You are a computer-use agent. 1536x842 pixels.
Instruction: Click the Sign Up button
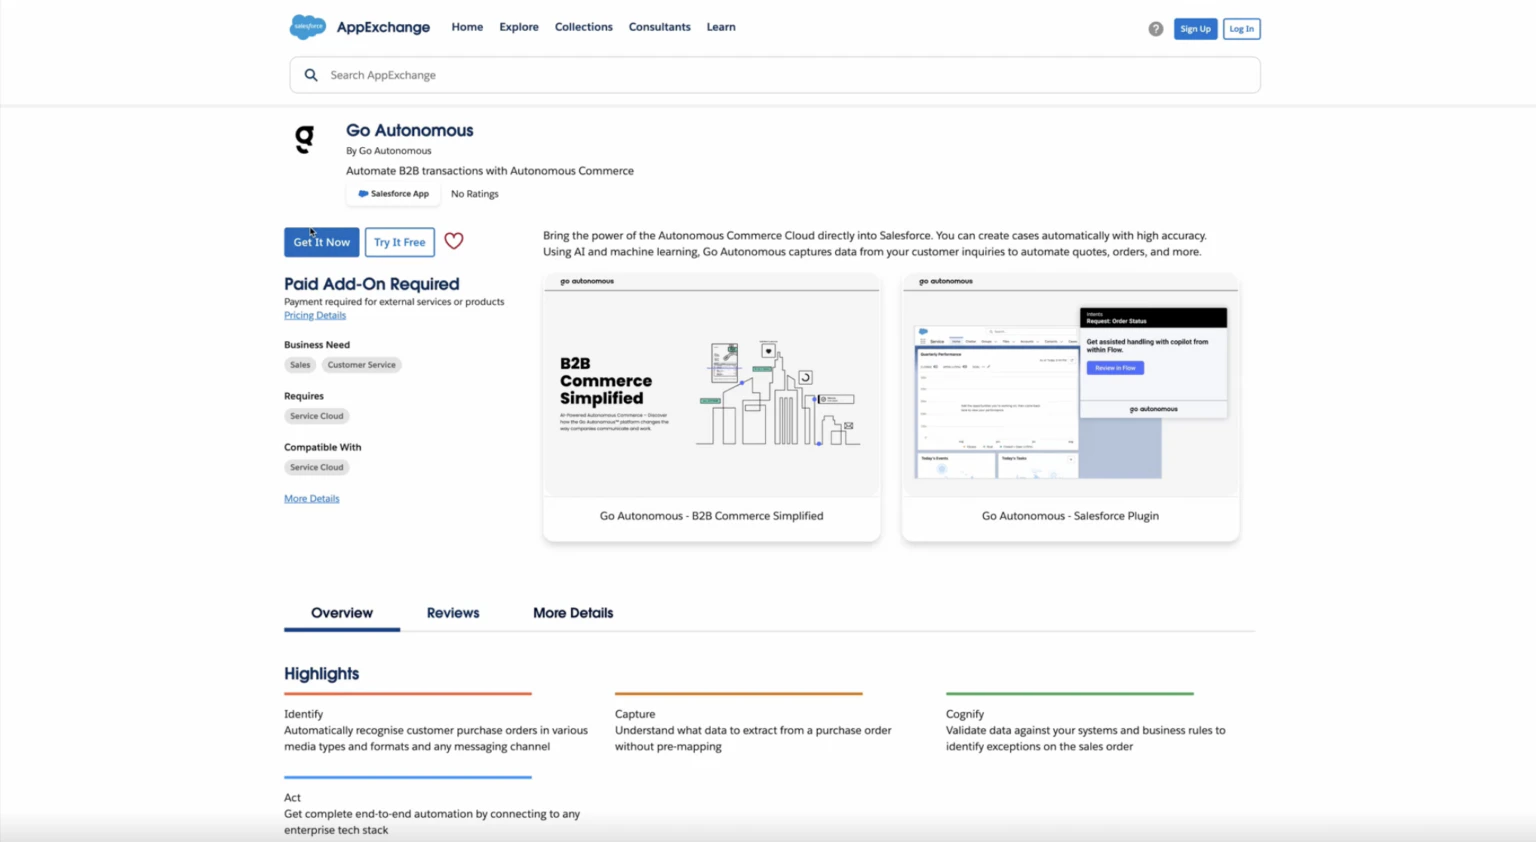click(1195, 29)
